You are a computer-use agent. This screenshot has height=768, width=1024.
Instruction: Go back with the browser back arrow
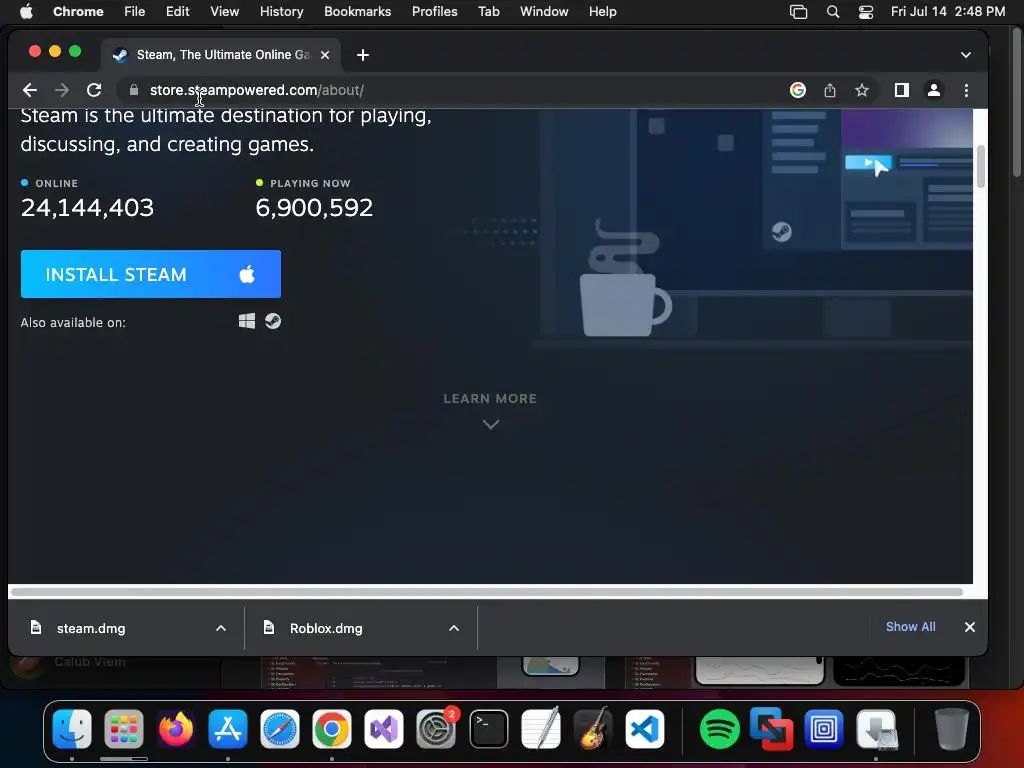(30, 90)
